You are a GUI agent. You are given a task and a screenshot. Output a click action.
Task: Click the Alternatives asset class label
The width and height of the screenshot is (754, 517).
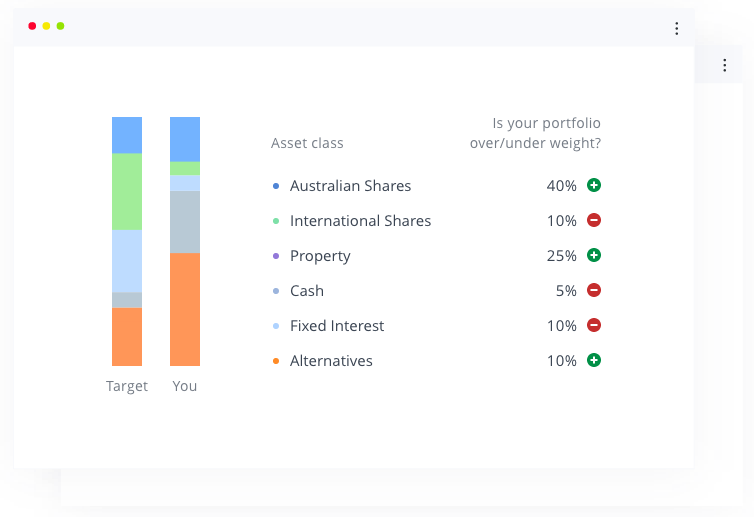(331, 361)
